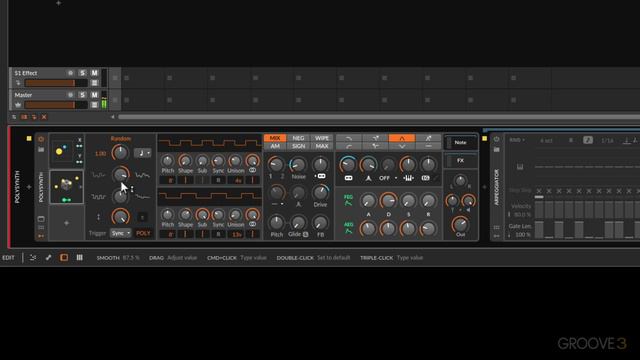640x360 pixels.
Task: Open the FX chain button
Action: coord(460,161)
